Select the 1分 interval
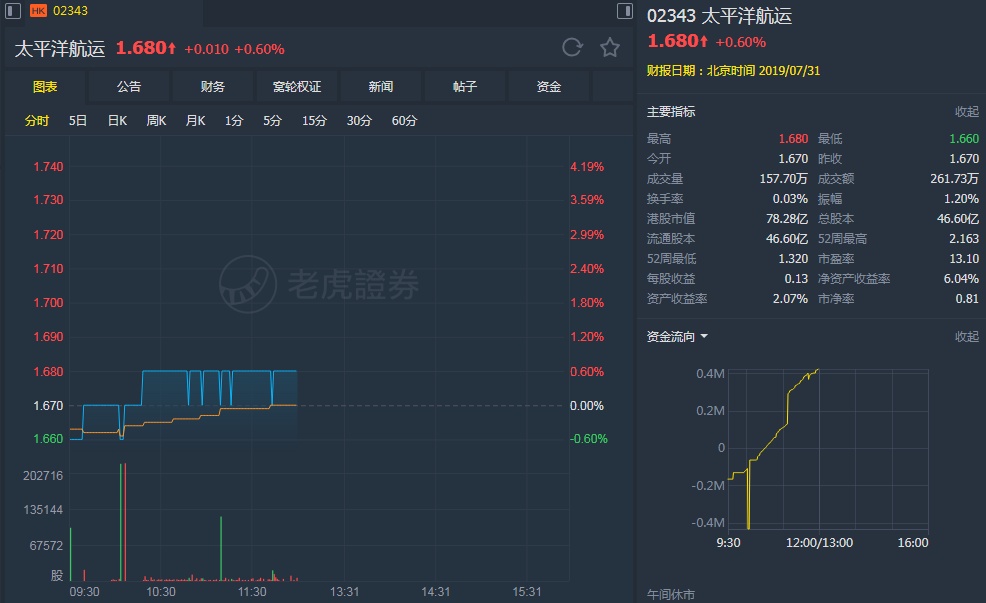The width and height of the screenshot is (986, 603). (234, 121)
